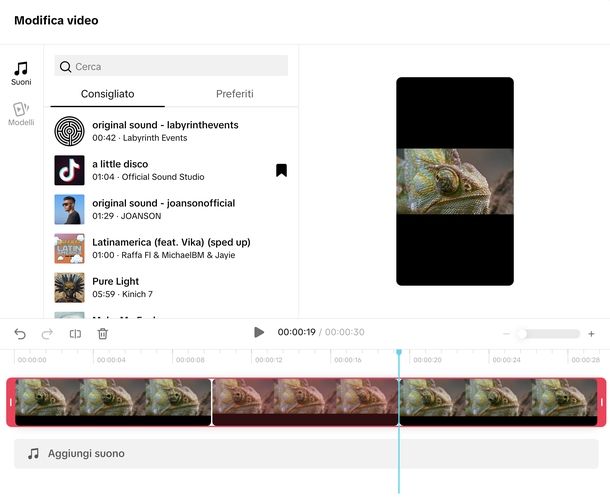Undo the last edit
Image resolution: width=610 pixels, height=500 pixels.
pos(20,333)
